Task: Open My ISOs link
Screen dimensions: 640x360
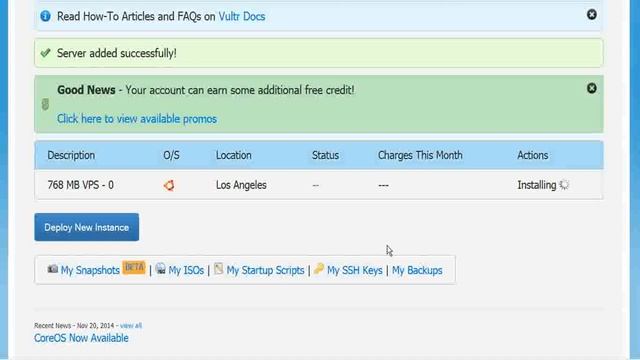Action: coord(186,270)
